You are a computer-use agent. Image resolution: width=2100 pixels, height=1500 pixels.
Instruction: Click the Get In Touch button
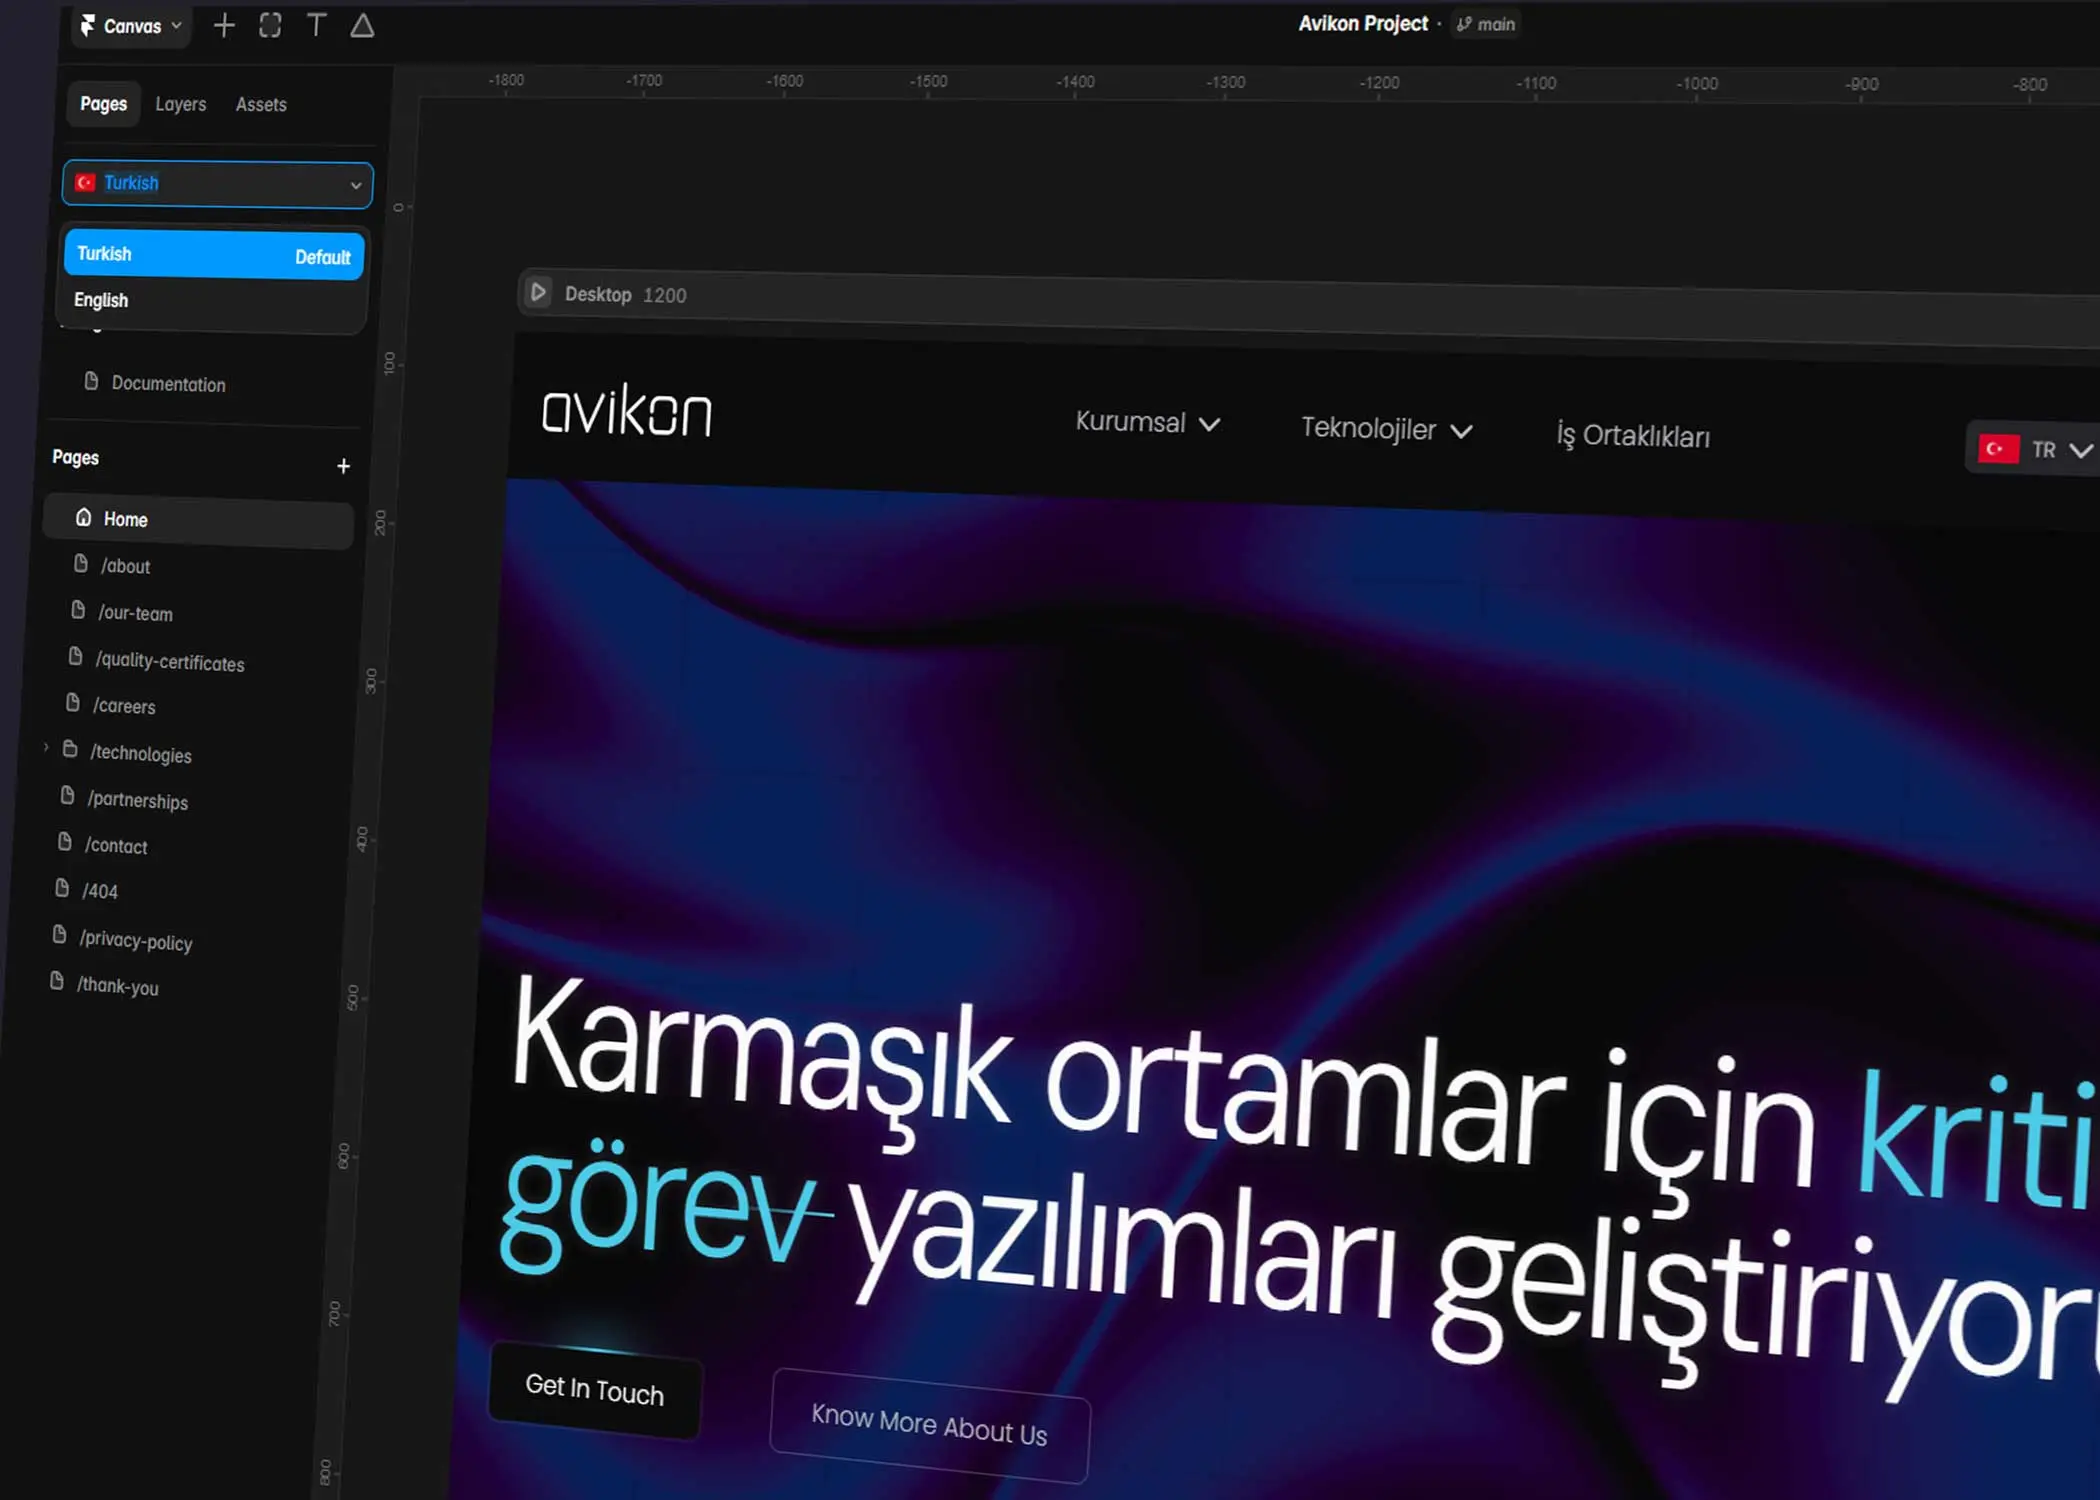pos(595,1390)
